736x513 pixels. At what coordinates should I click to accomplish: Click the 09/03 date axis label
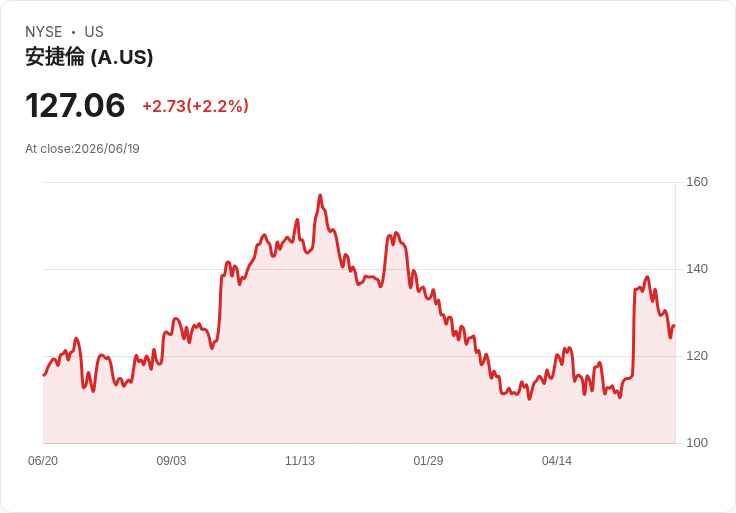coord(171,460)
